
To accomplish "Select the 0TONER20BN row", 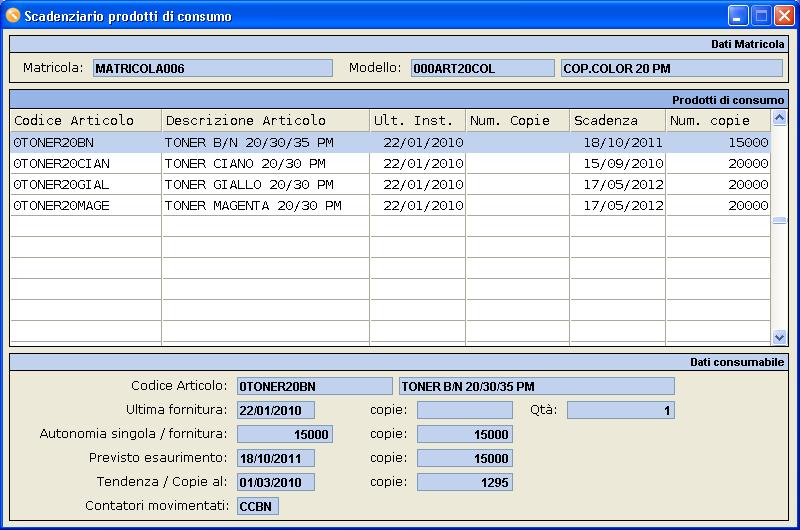I will (x=390, y=142).
